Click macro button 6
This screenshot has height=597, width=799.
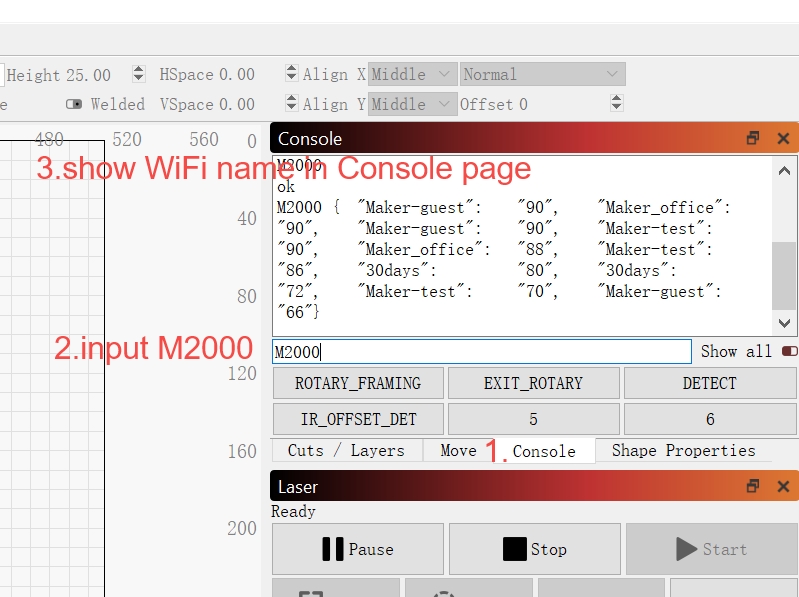(710, 419)
